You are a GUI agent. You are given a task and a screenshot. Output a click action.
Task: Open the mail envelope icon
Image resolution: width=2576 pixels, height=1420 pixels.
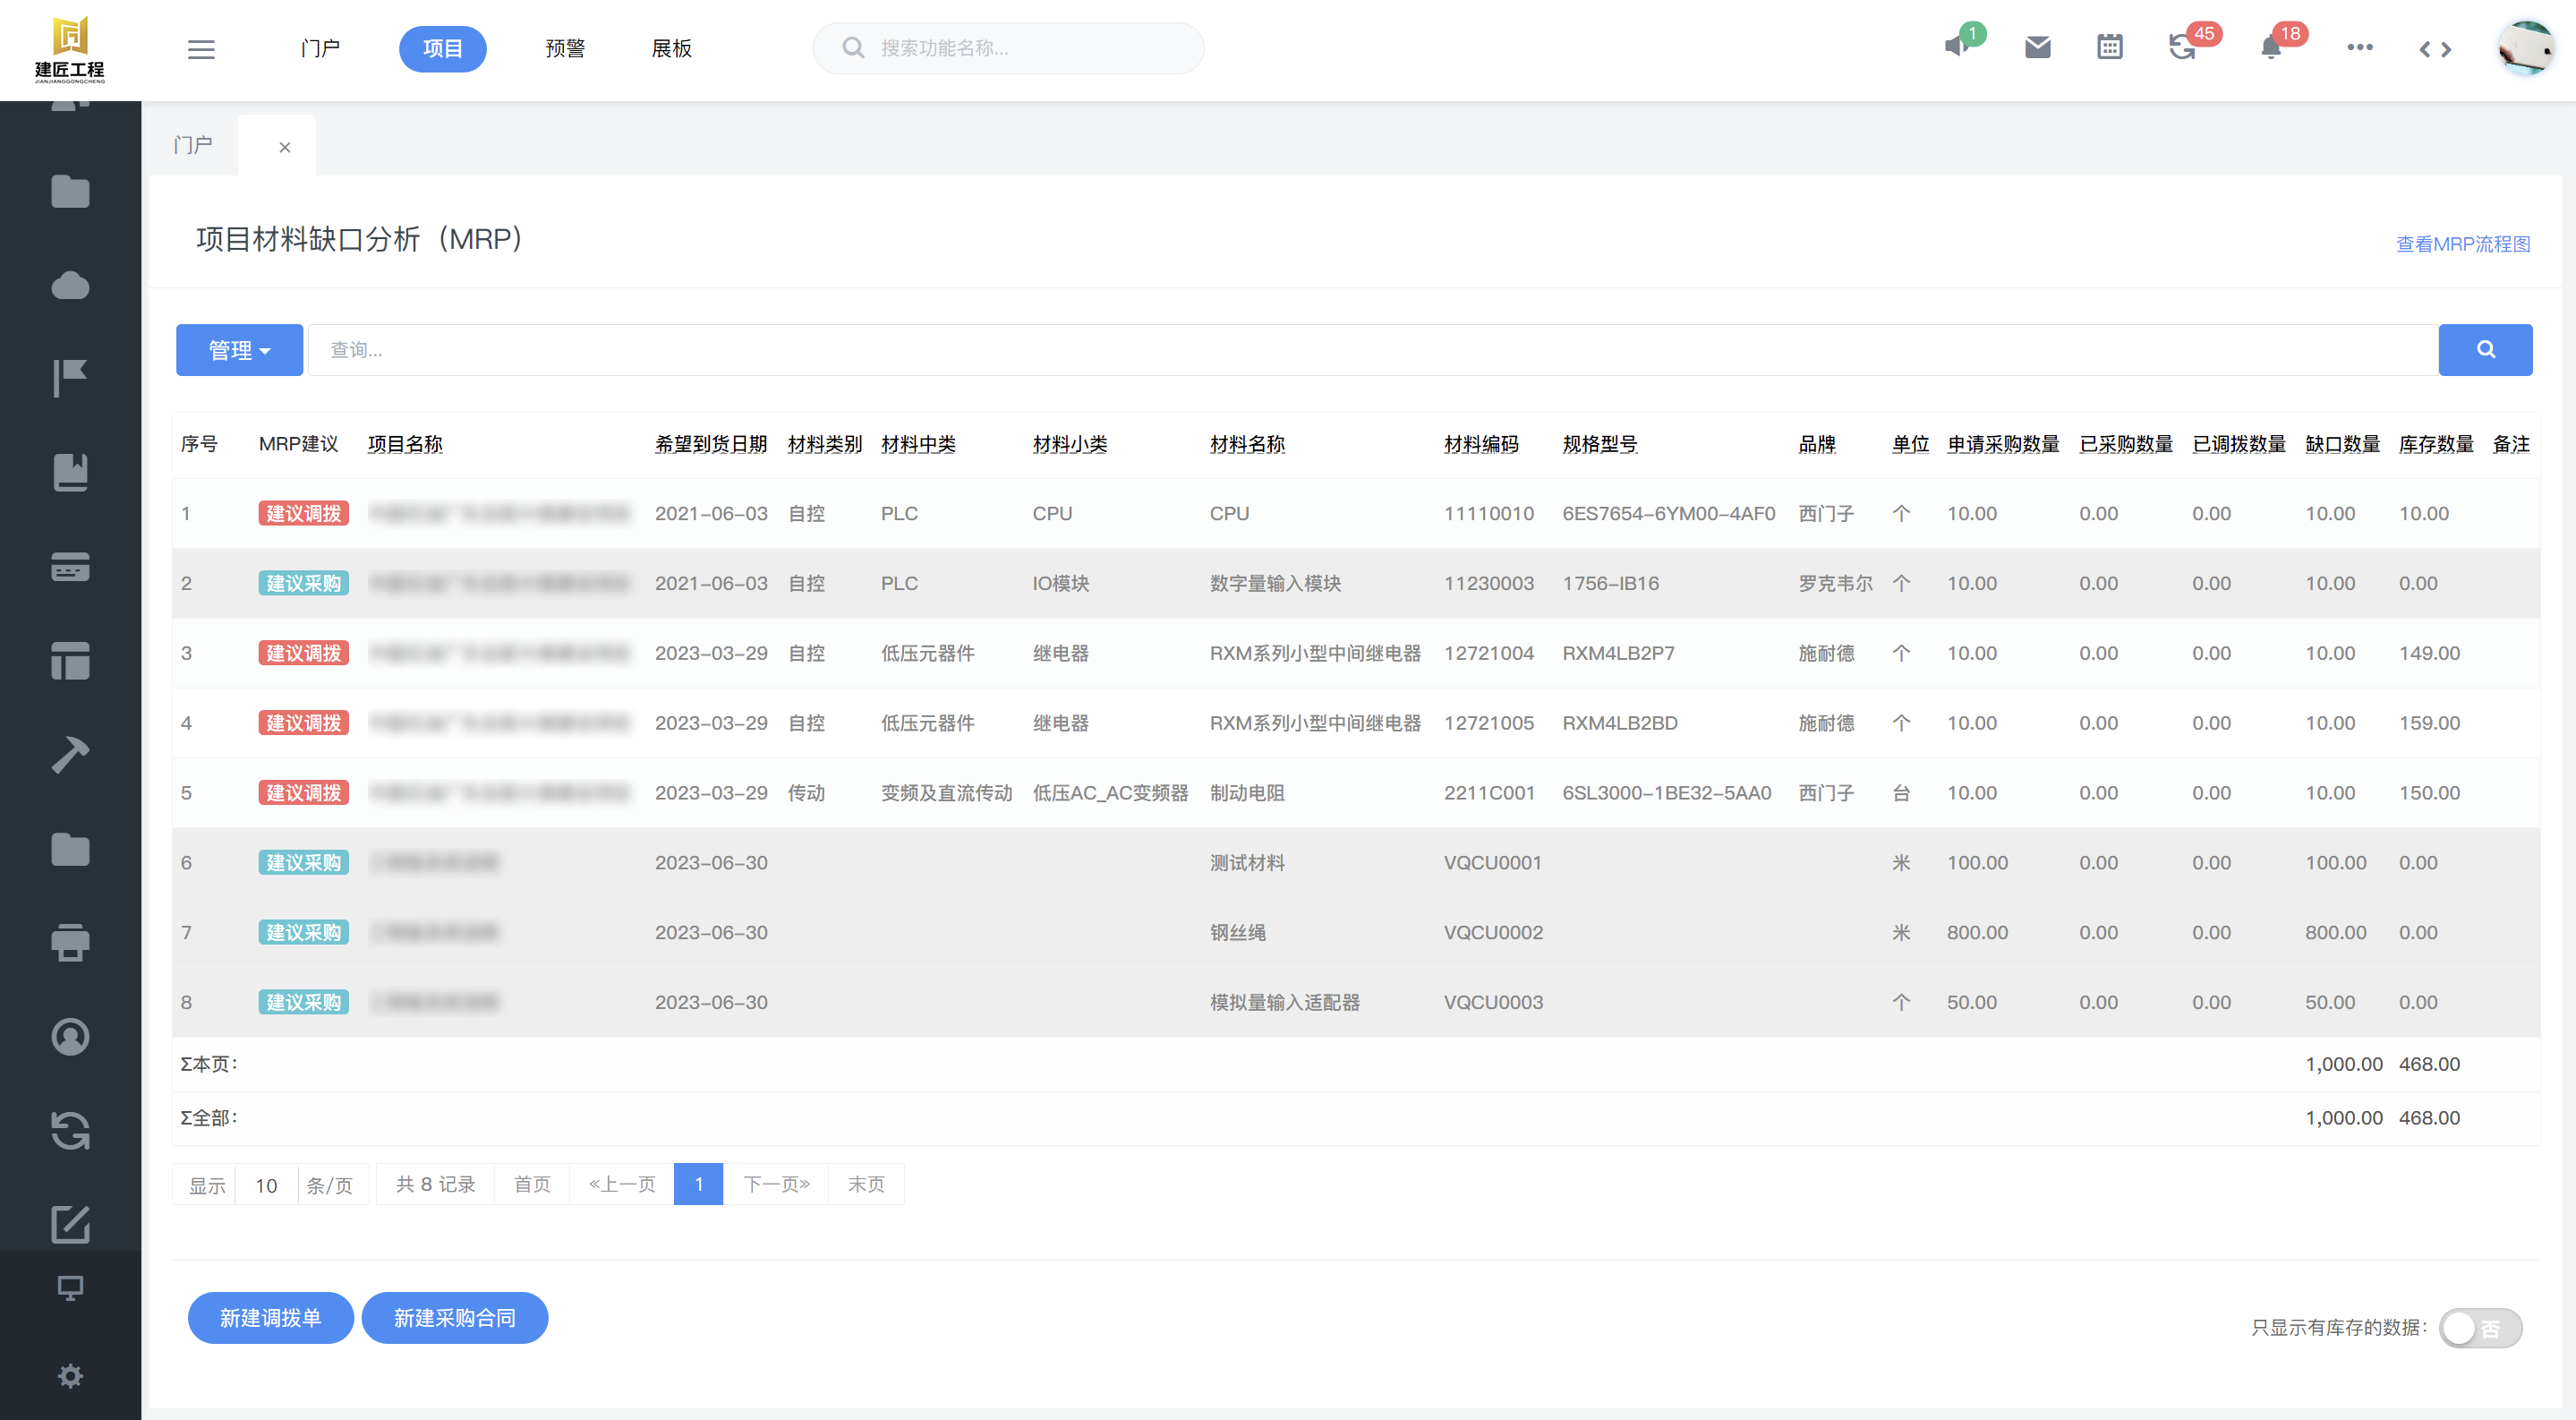point(2037,47)
